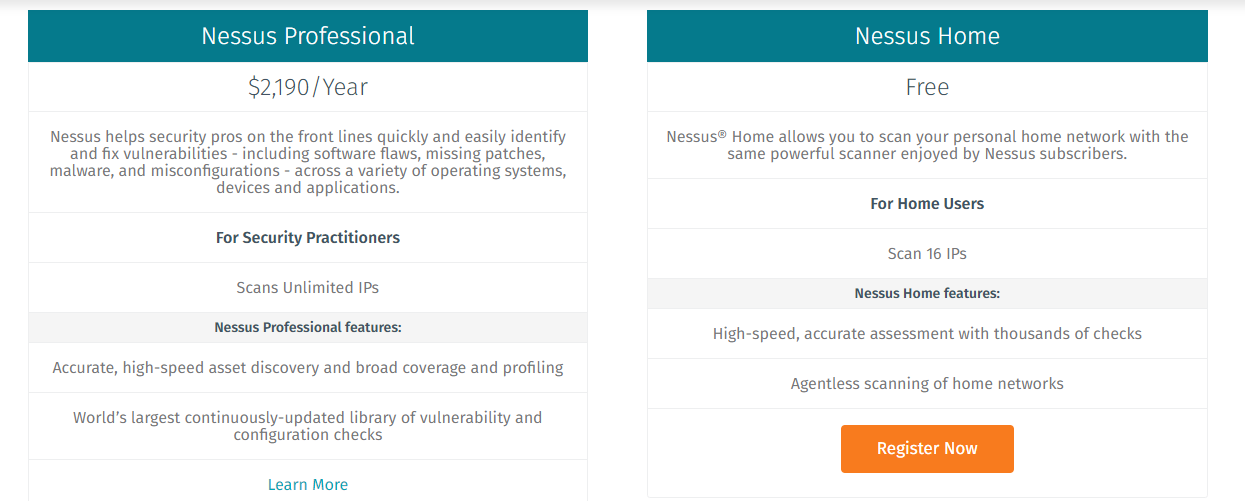Image resolution: width=1245 pixels, height=501 pixels.
Task: Click the Free price label
Action: coord(927,87)
